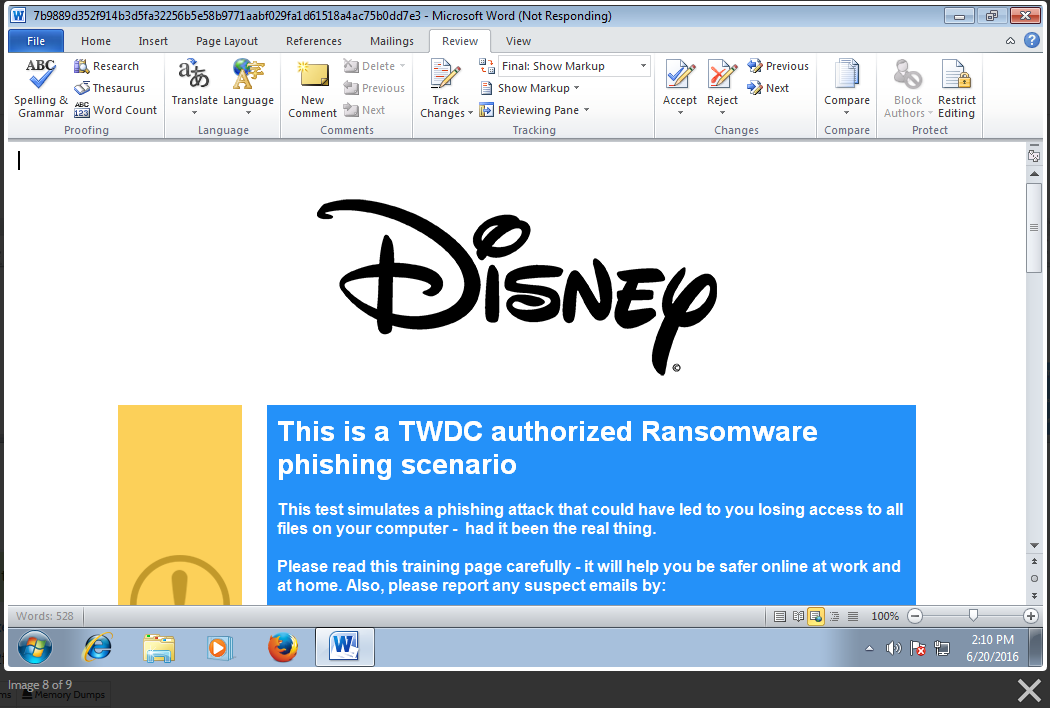
Task: Select the Mailings tab
Action: coord(392,41)
